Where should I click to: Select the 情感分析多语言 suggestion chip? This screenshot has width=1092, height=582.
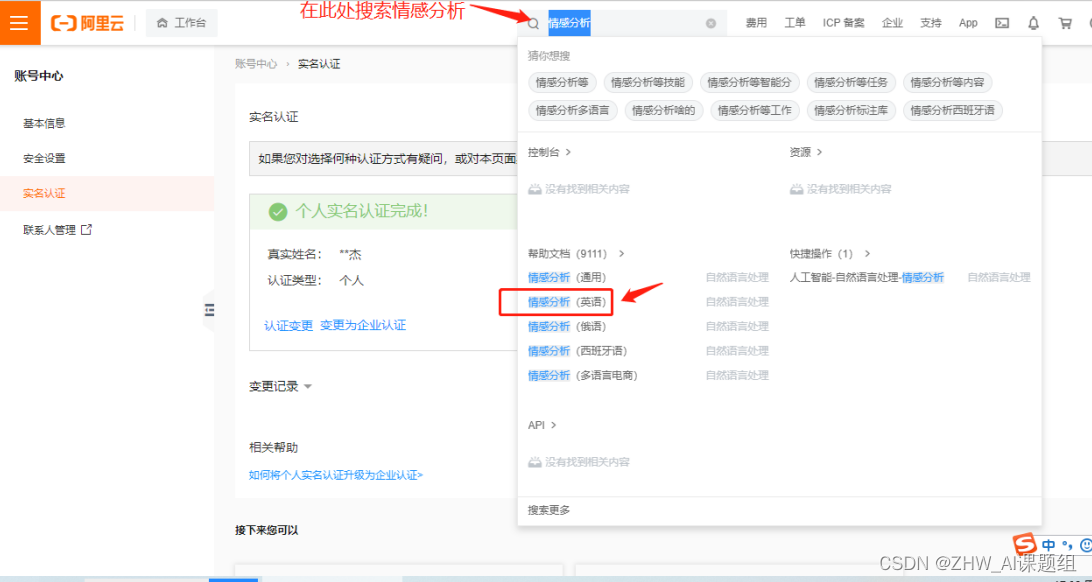(x=572, y=110)
